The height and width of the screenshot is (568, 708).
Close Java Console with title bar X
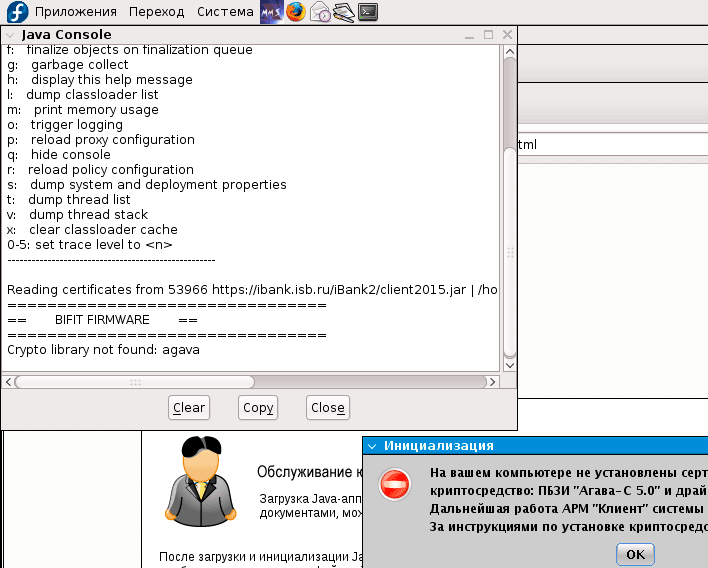[x=507, y=35]
